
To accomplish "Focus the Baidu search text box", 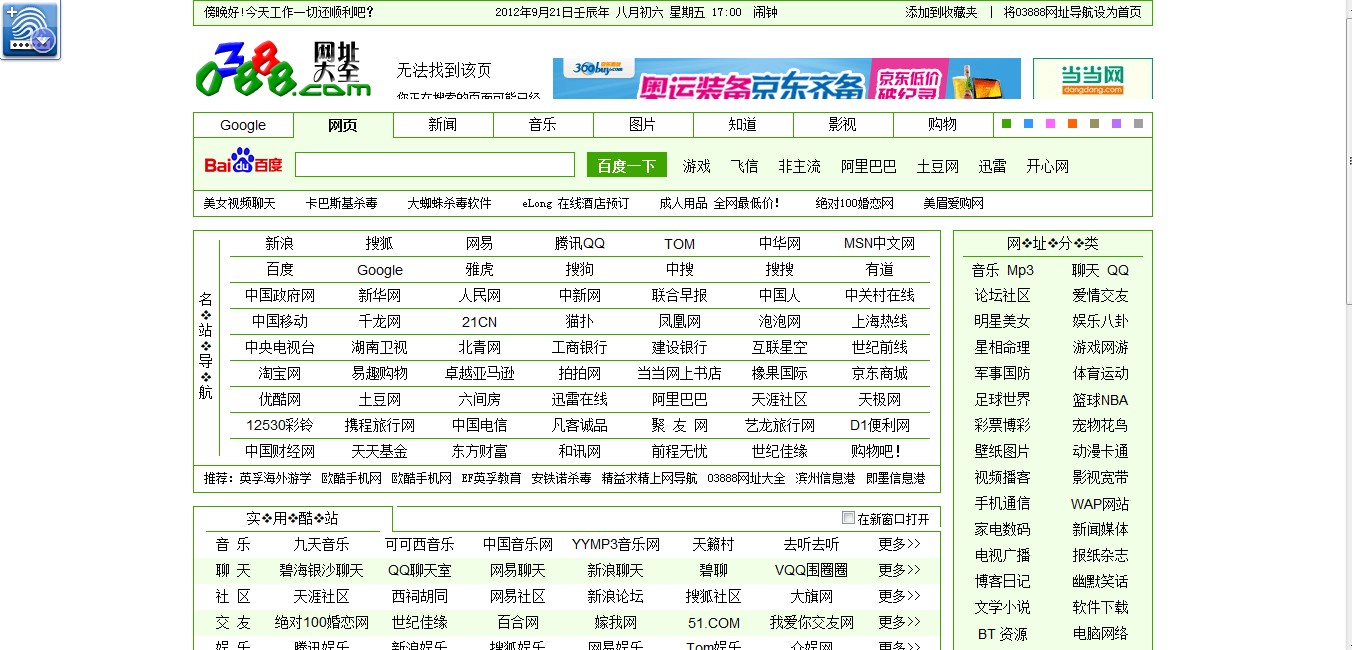I will (x=435, y=165).
